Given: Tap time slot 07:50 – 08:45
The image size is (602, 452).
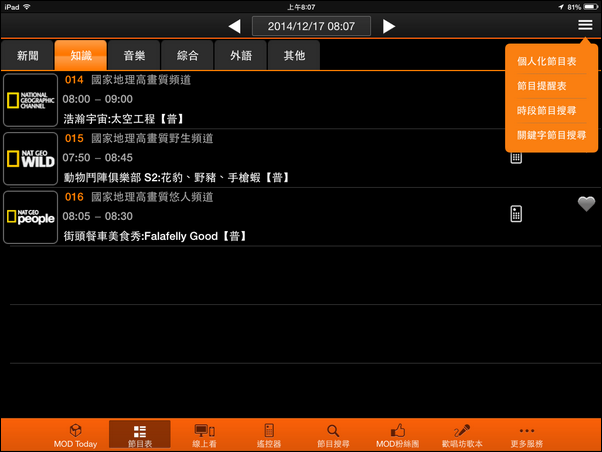Looking at the screenshot, I should pyautogui.click(x=98, y=157).
